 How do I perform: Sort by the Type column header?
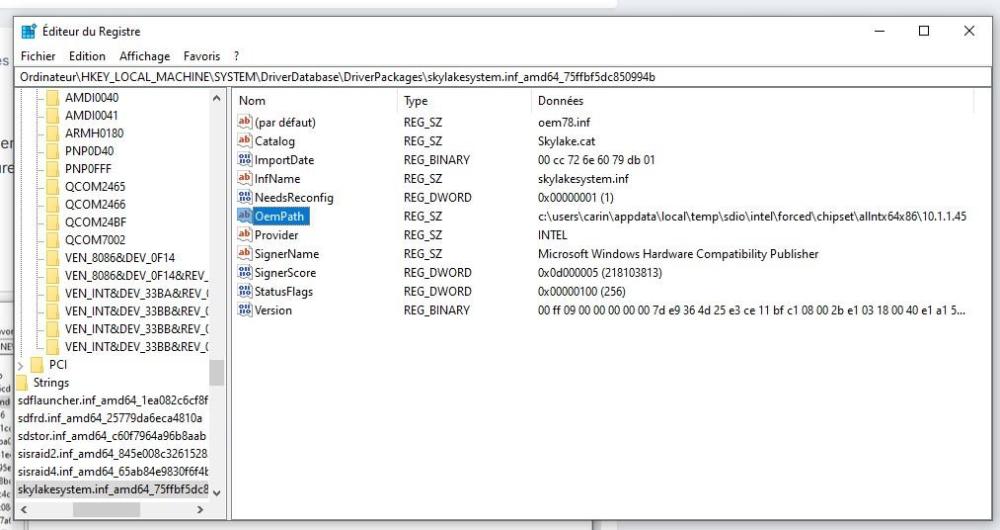click(416, 101)
